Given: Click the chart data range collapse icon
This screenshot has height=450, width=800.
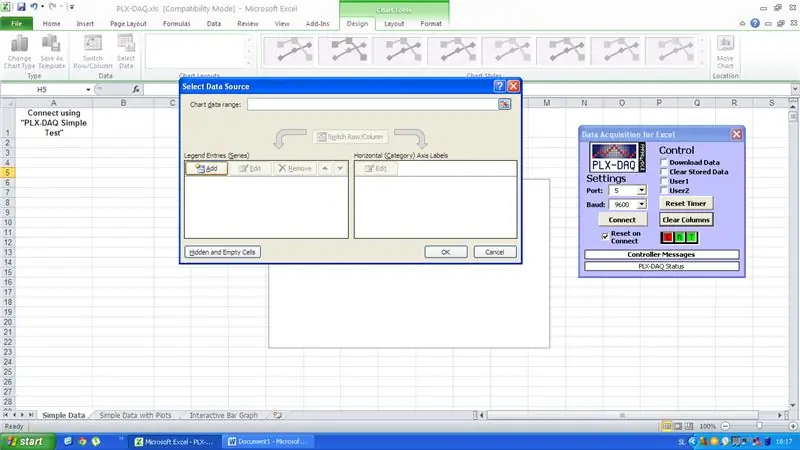Looking at the screenshot, I should (504, 104).
